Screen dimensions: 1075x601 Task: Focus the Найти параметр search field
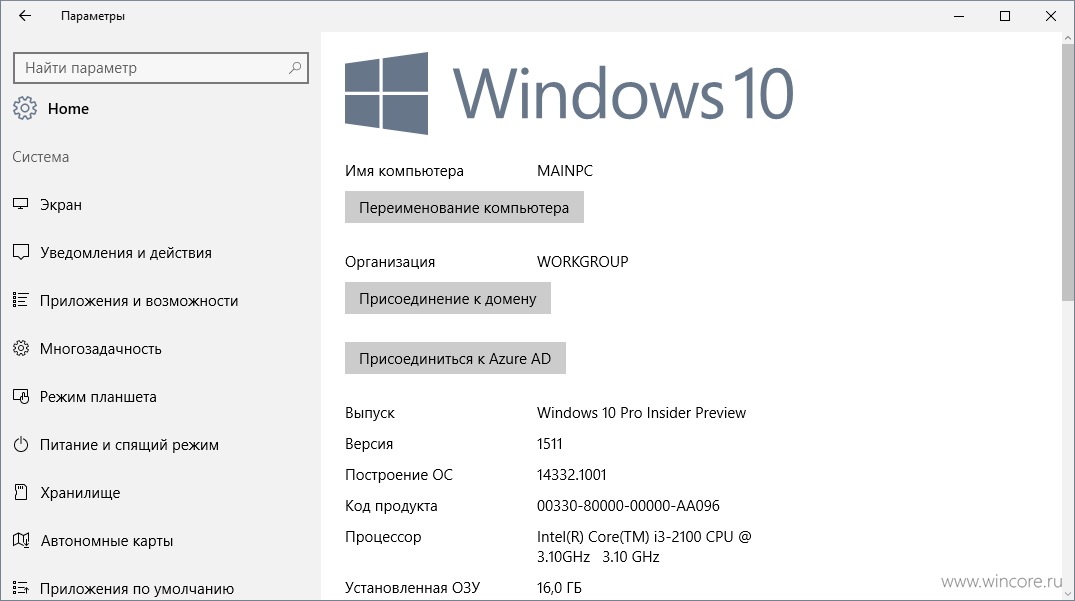[x=161, y=68]
